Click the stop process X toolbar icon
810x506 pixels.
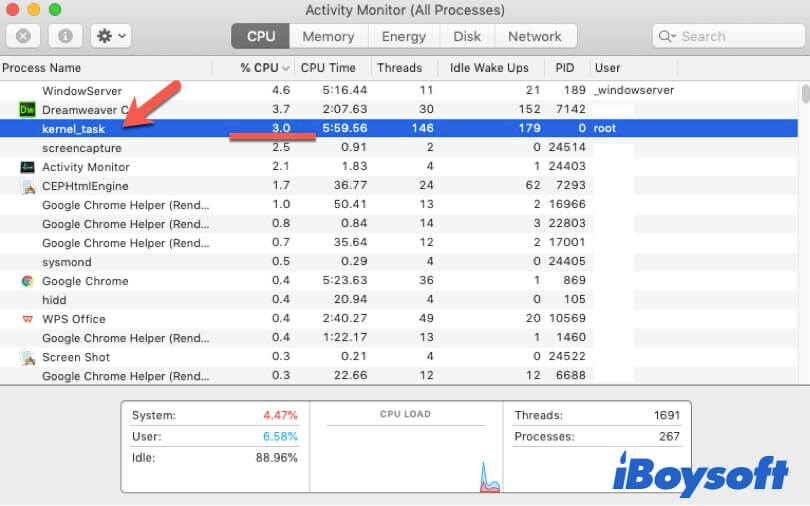(23, 36)
